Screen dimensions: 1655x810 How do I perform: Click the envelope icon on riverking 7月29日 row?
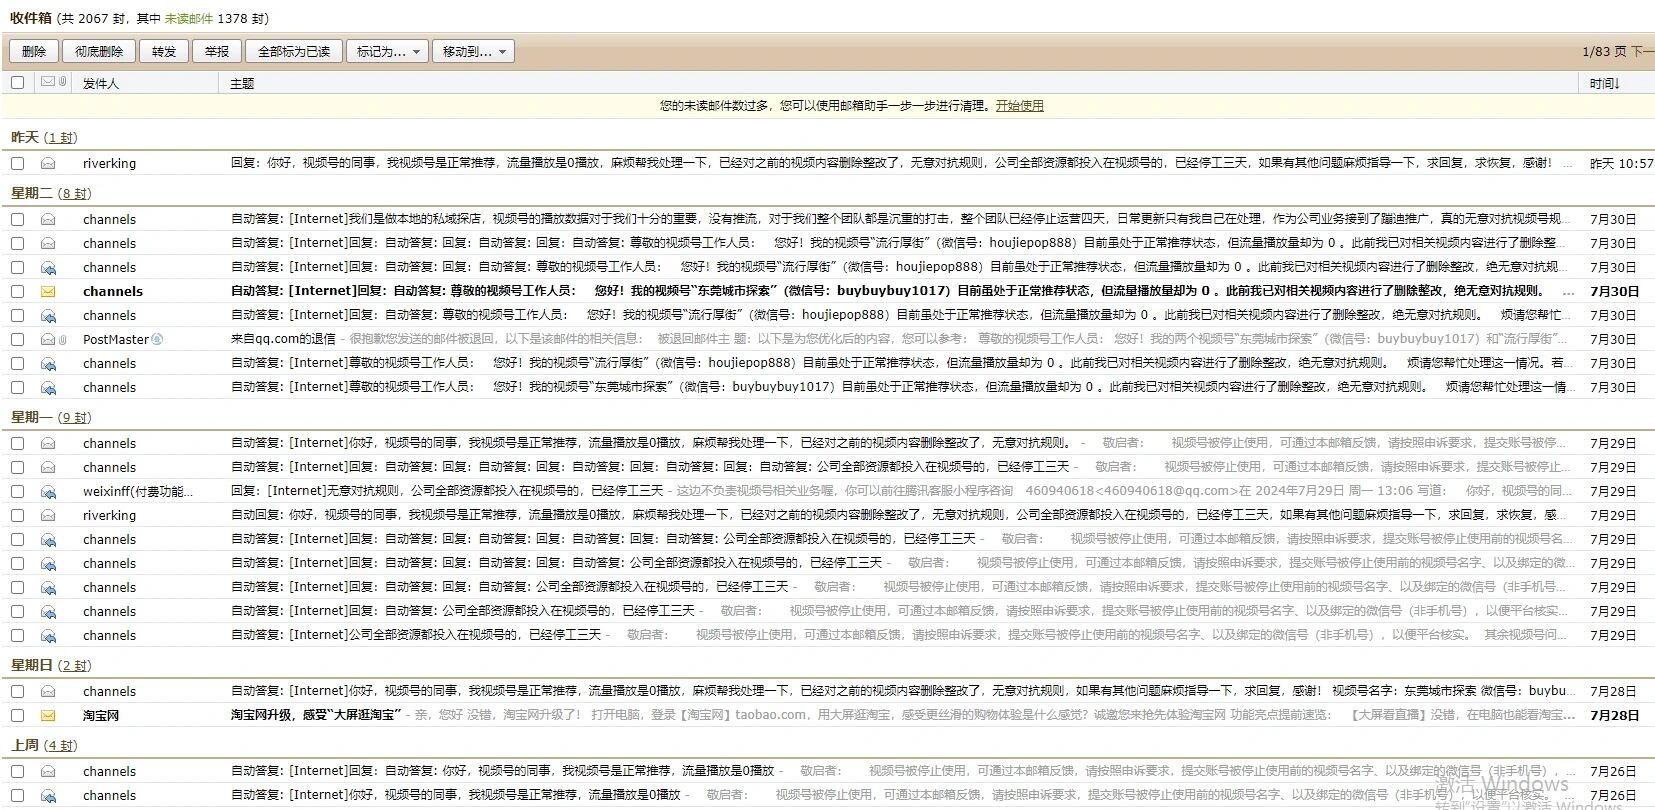(48, 515)
